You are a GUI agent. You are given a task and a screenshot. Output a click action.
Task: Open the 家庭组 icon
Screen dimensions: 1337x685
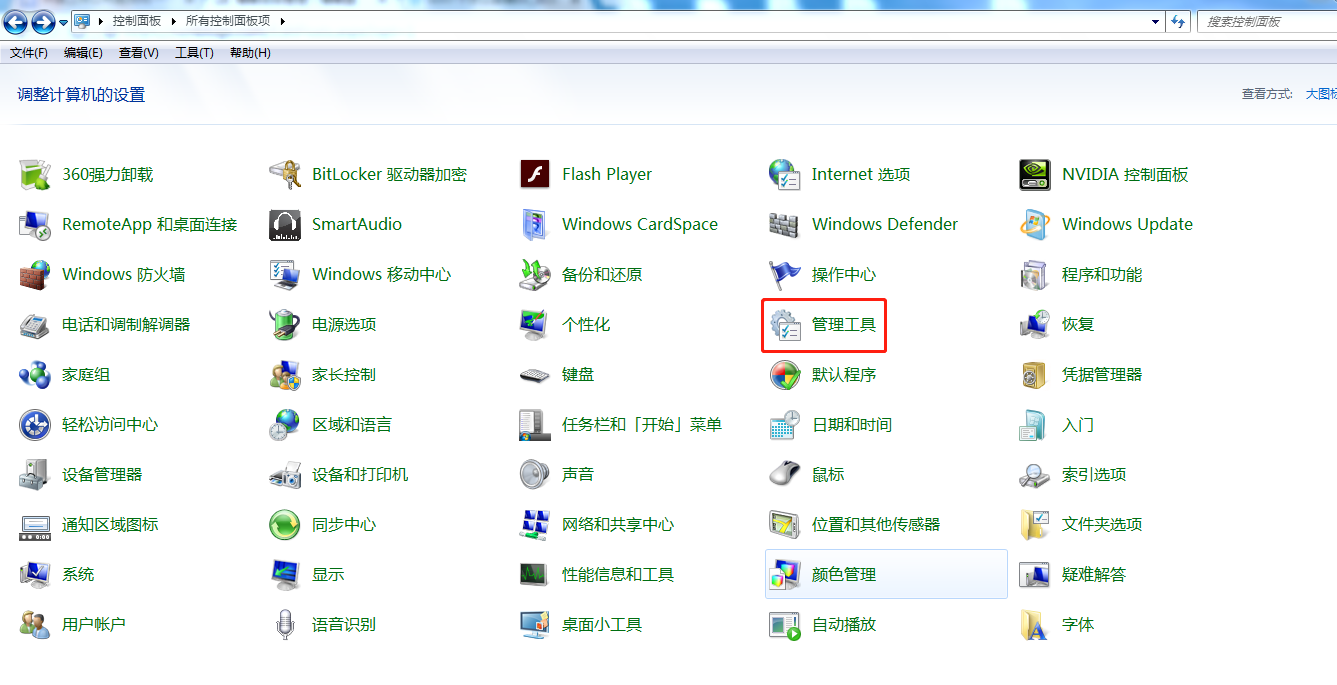coord(35,374)
